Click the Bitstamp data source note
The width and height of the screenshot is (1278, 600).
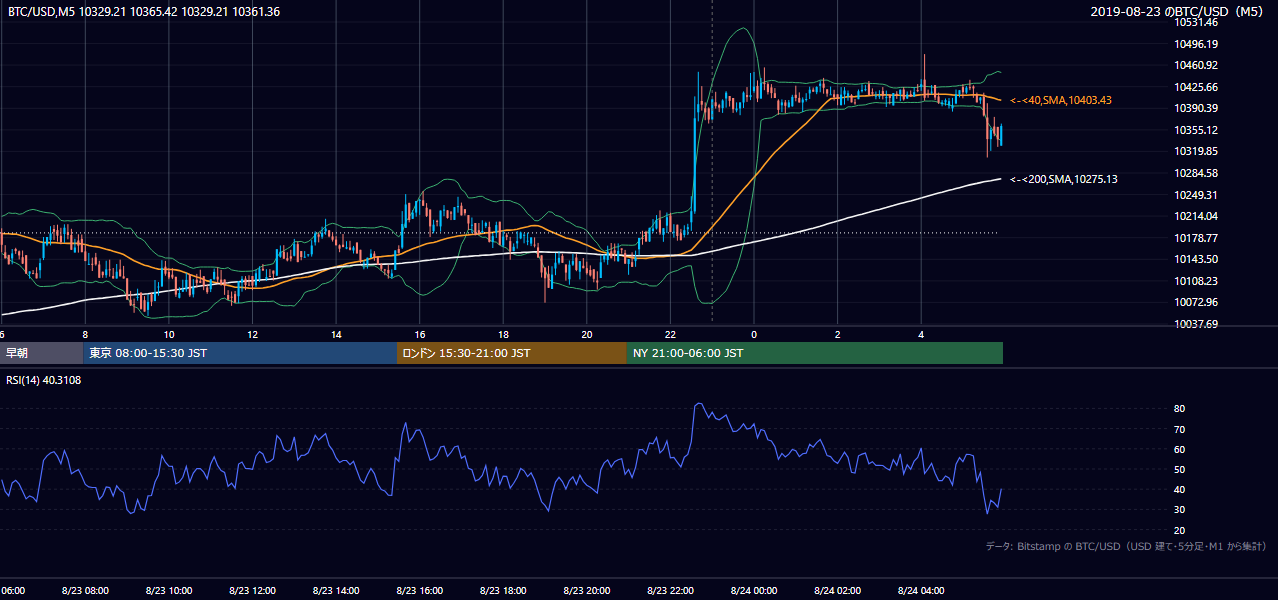(1126, 546)
